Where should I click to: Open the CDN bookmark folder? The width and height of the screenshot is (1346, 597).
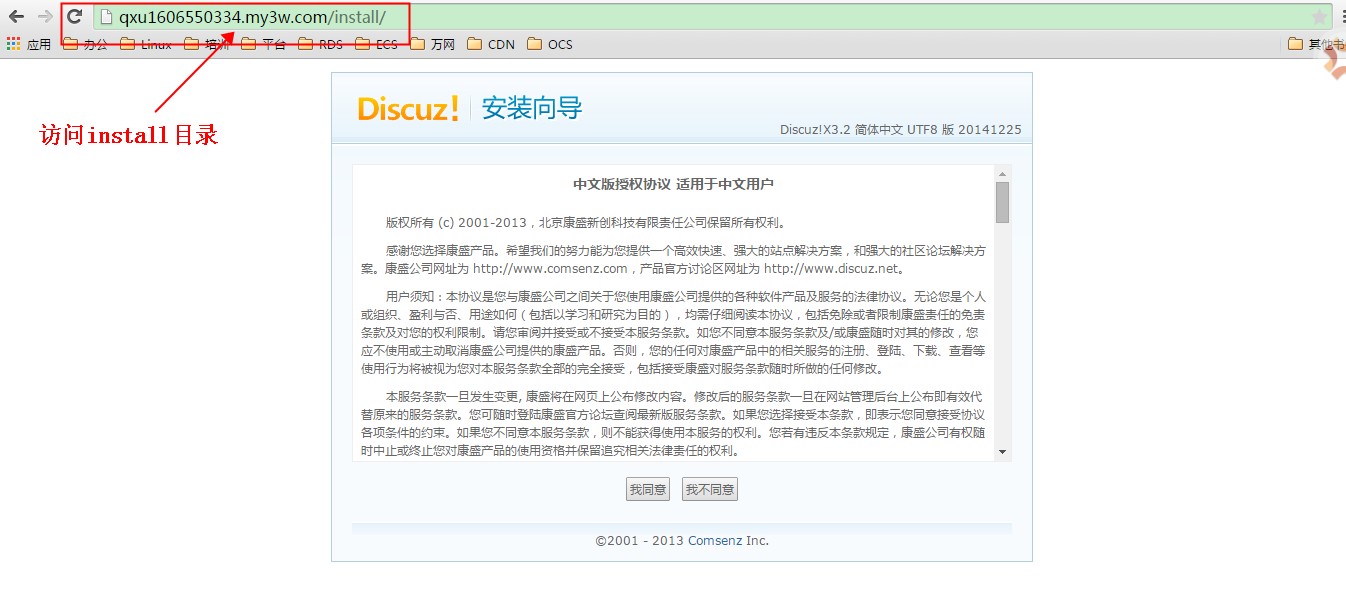click(490, 44)
